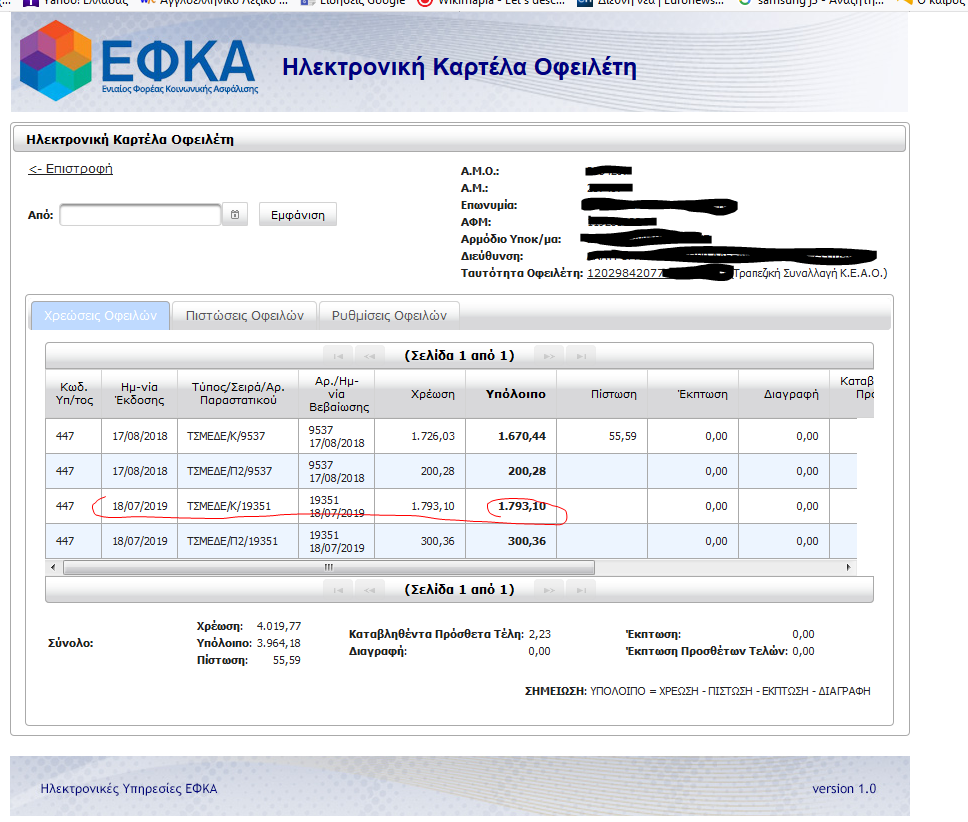Switch to Πιστώσεις Οφειλών tab
Screen dimensions: 968x822
tap(244, 315)
